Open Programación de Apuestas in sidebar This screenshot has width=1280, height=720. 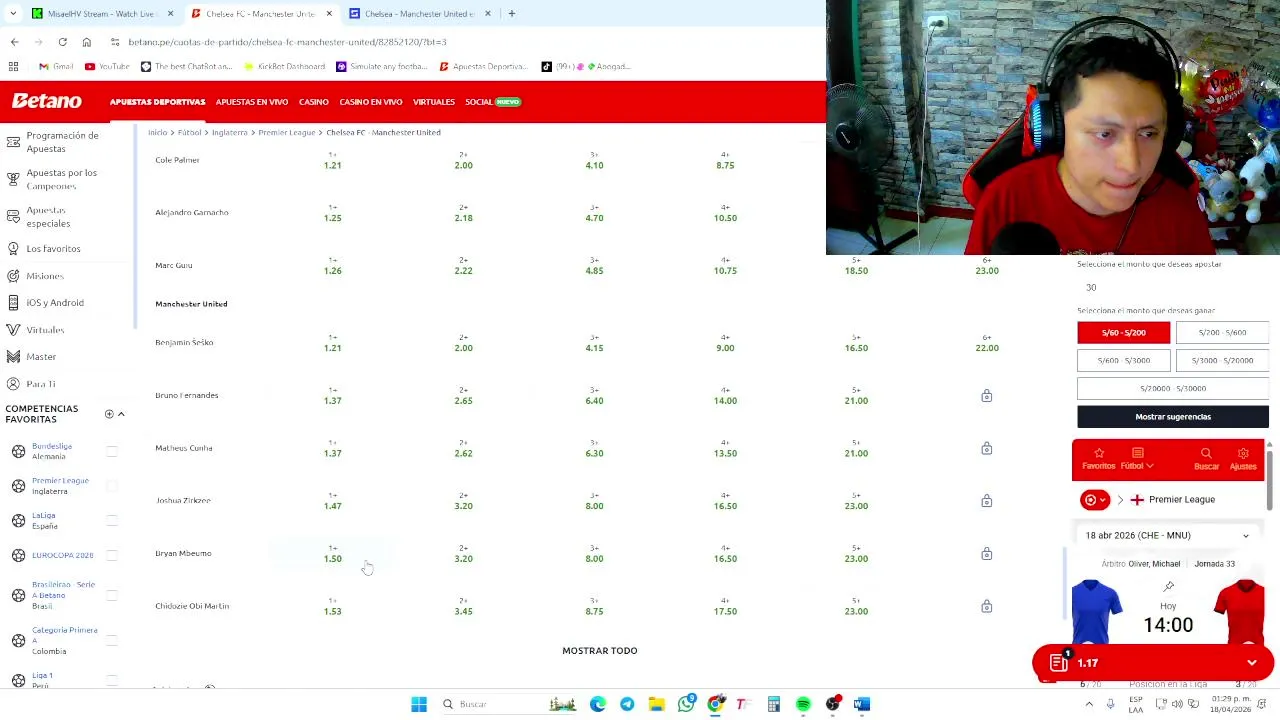[x=62, y=142]
